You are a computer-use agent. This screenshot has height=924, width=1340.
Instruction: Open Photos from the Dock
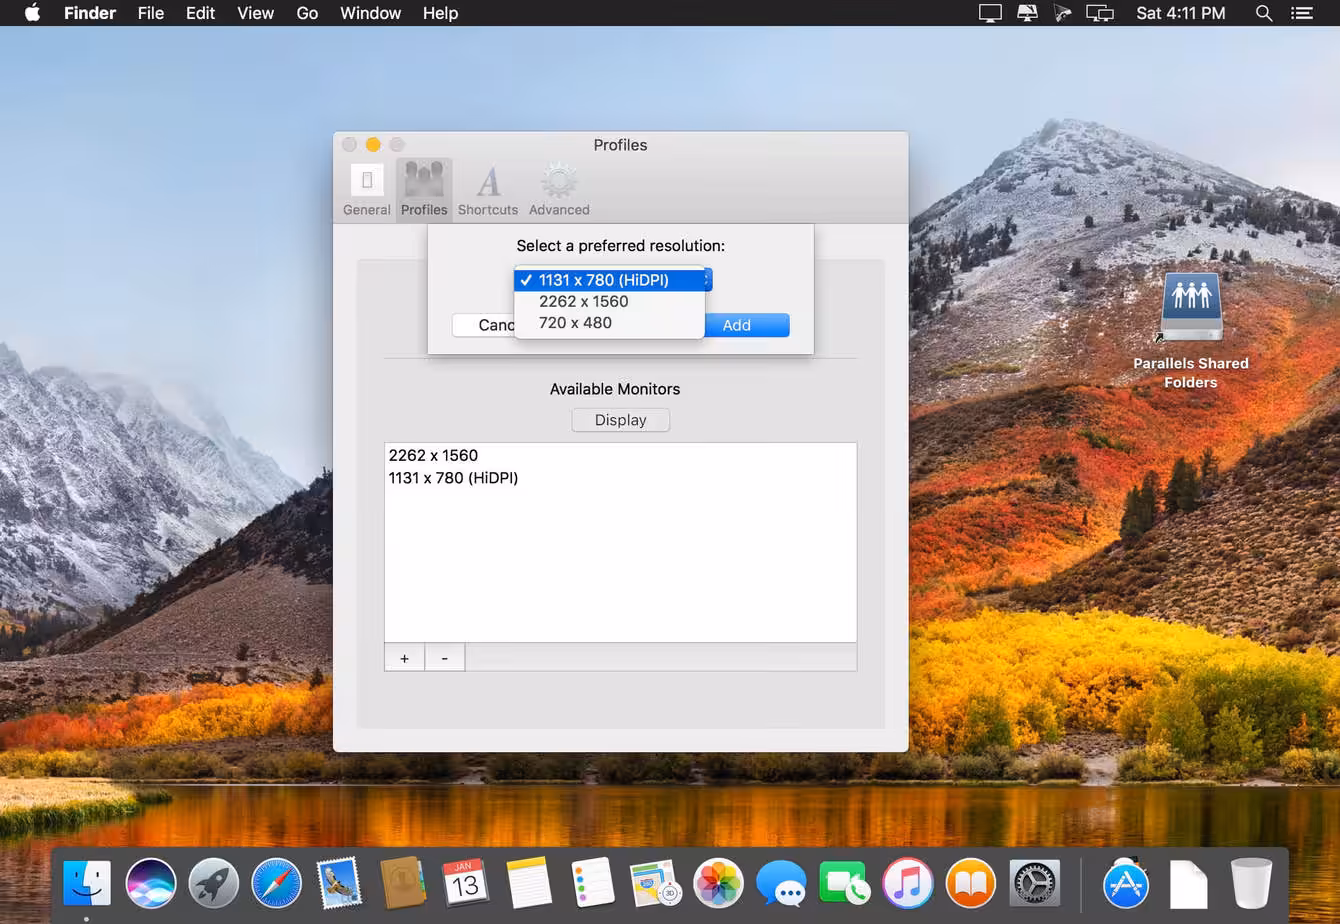[718, 884]
